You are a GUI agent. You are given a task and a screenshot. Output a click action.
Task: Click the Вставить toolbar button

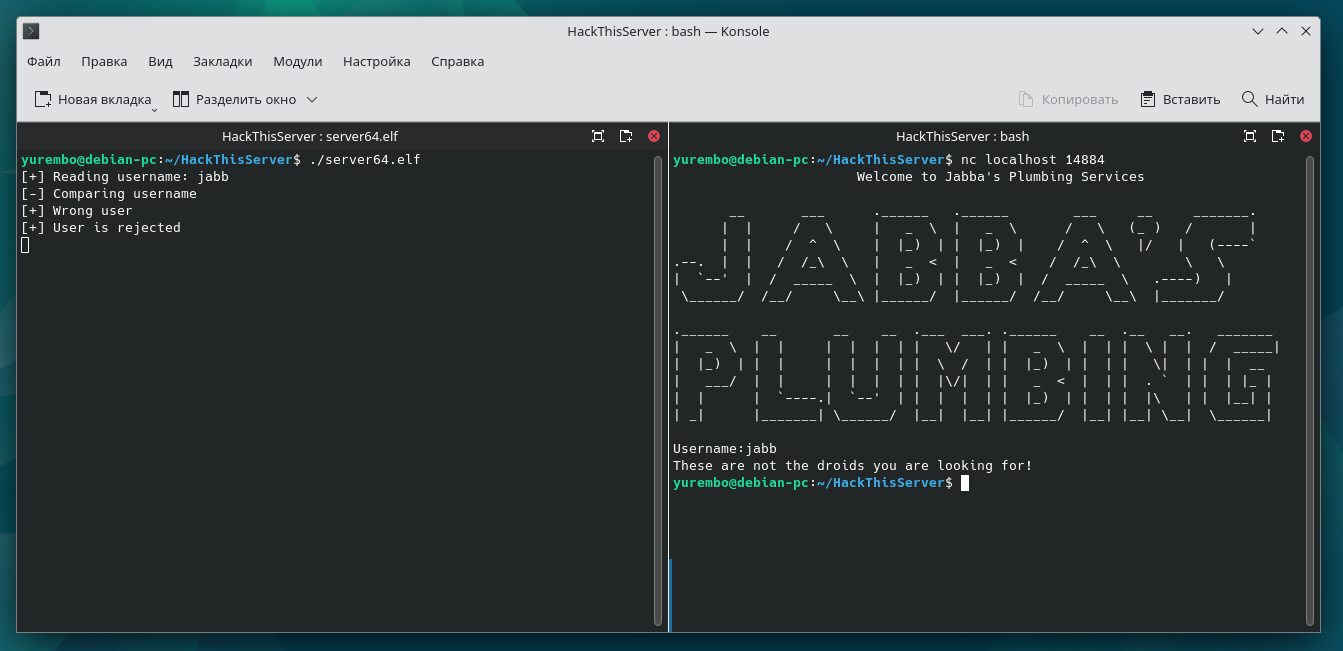point(1180,99)
